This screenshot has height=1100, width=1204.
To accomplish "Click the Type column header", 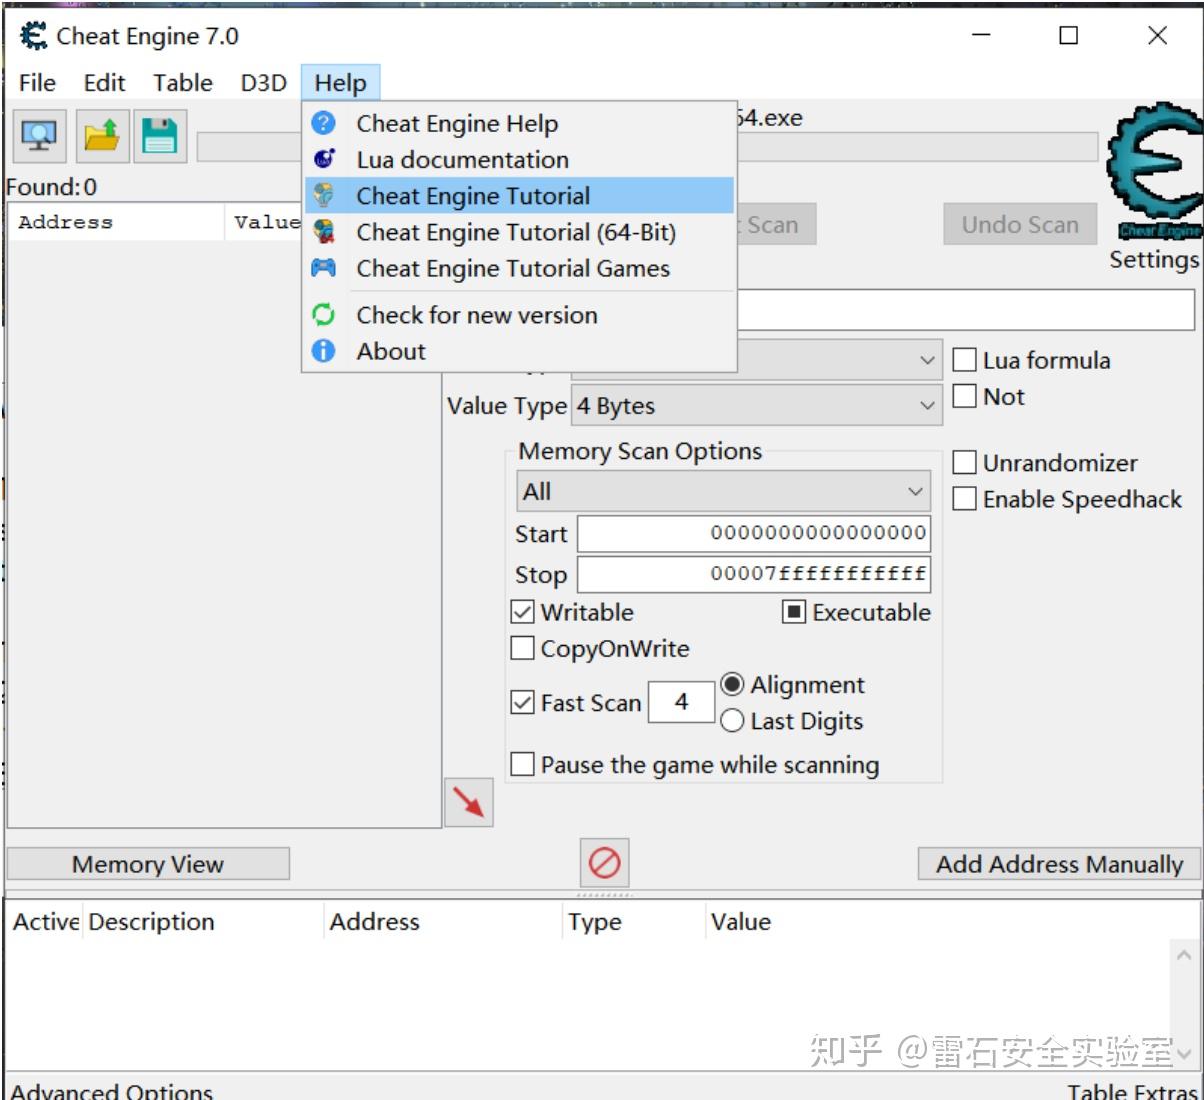I will point(634,922).
